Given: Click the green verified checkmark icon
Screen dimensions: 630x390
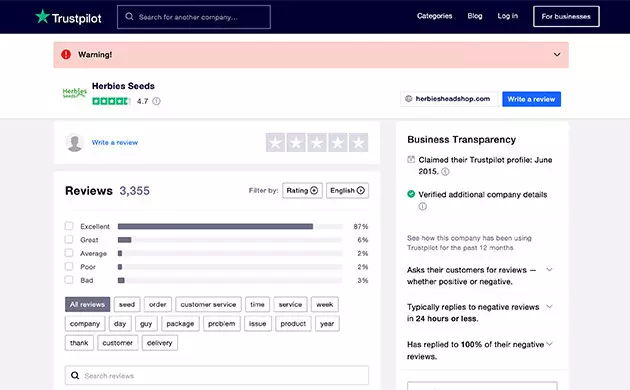Looking at the screenshot, I should tap(411, 194).
